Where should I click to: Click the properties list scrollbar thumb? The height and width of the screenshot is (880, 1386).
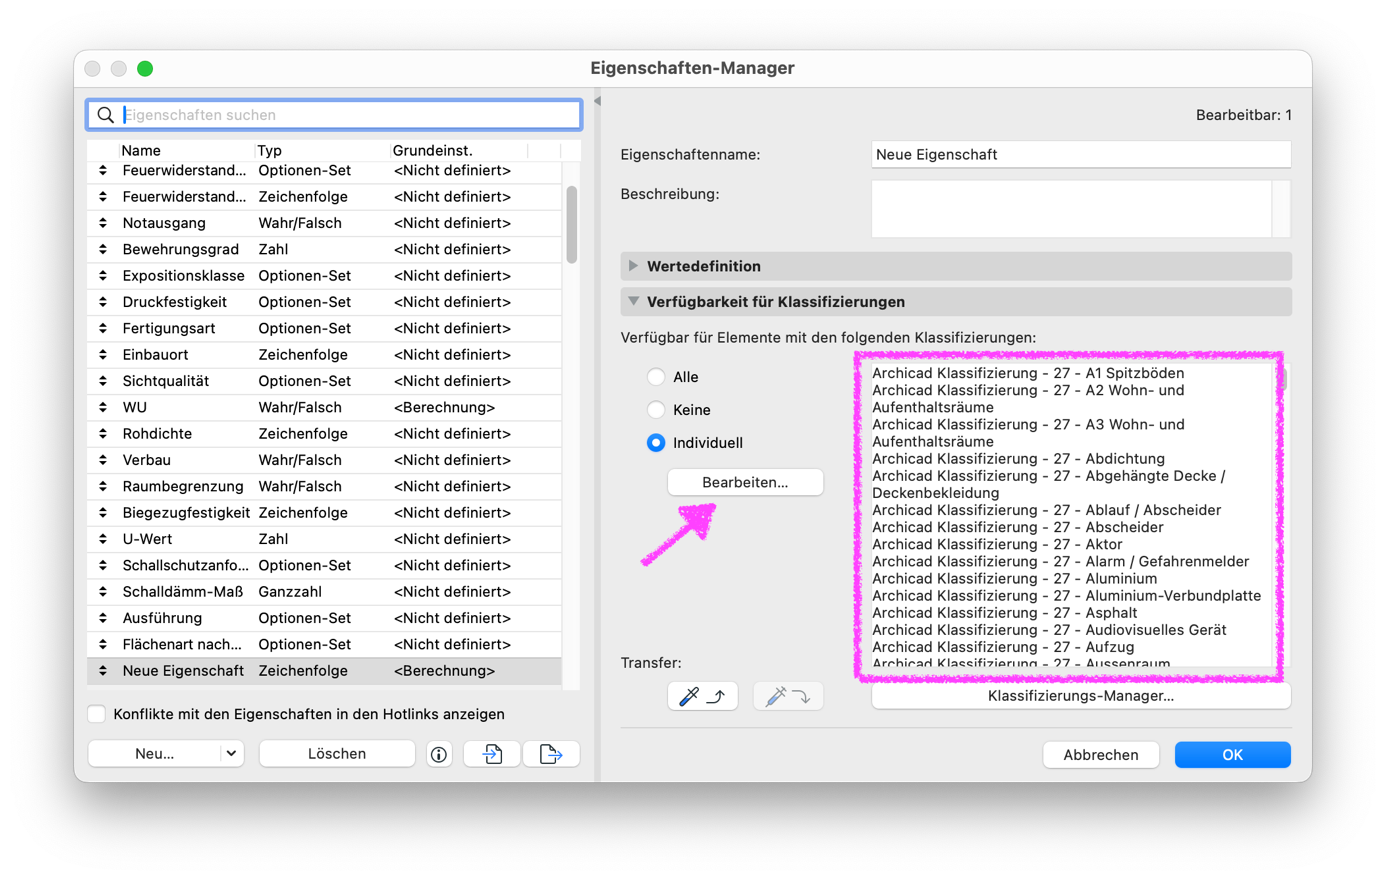pos(572,225)
